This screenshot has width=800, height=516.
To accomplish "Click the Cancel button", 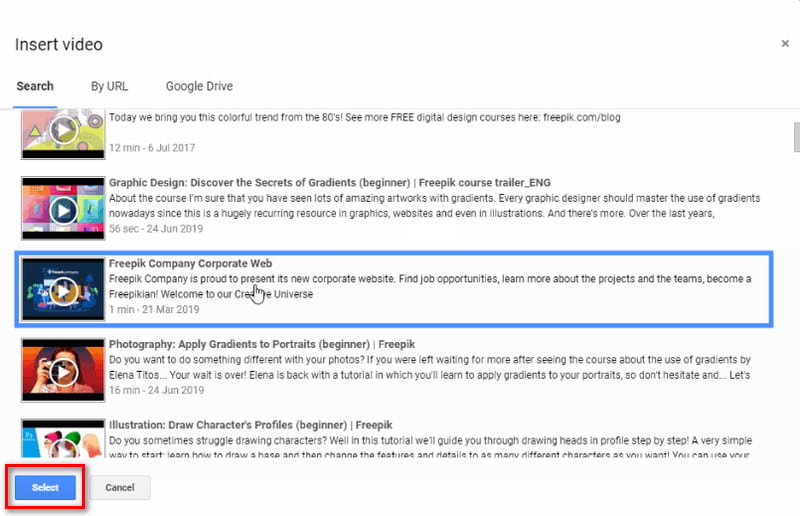I will point(120,487).
